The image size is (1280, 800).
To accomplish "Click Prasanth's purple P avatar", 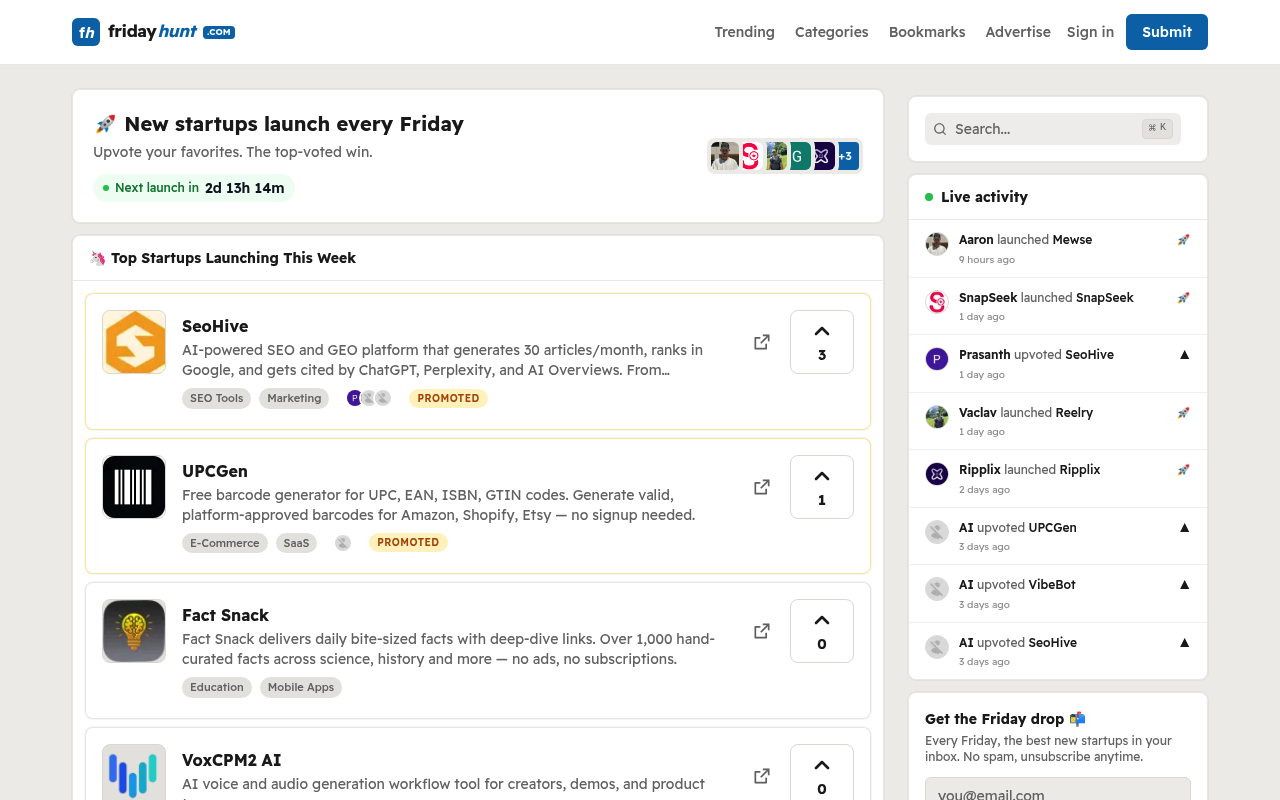I will coord(937,359).
